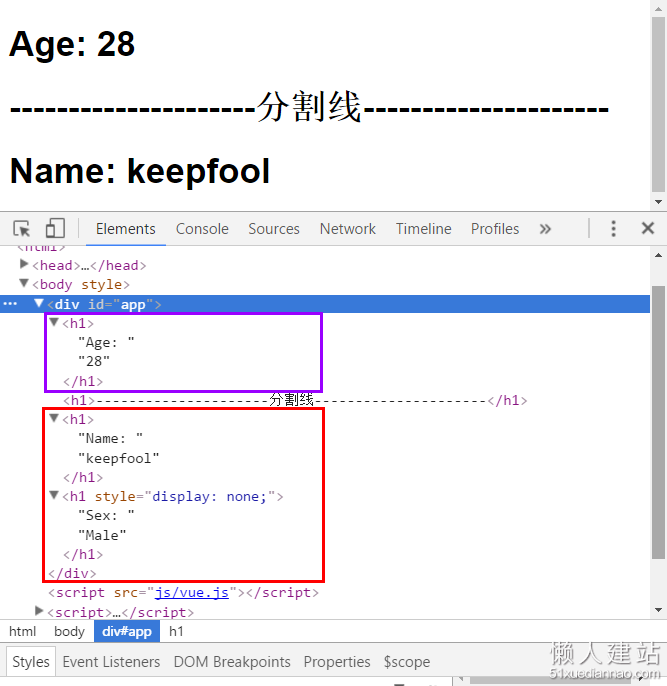Click html in the breadcrumb bar
Image resolution: width=667 pixels, height=686 pixels.
[23, 631]
